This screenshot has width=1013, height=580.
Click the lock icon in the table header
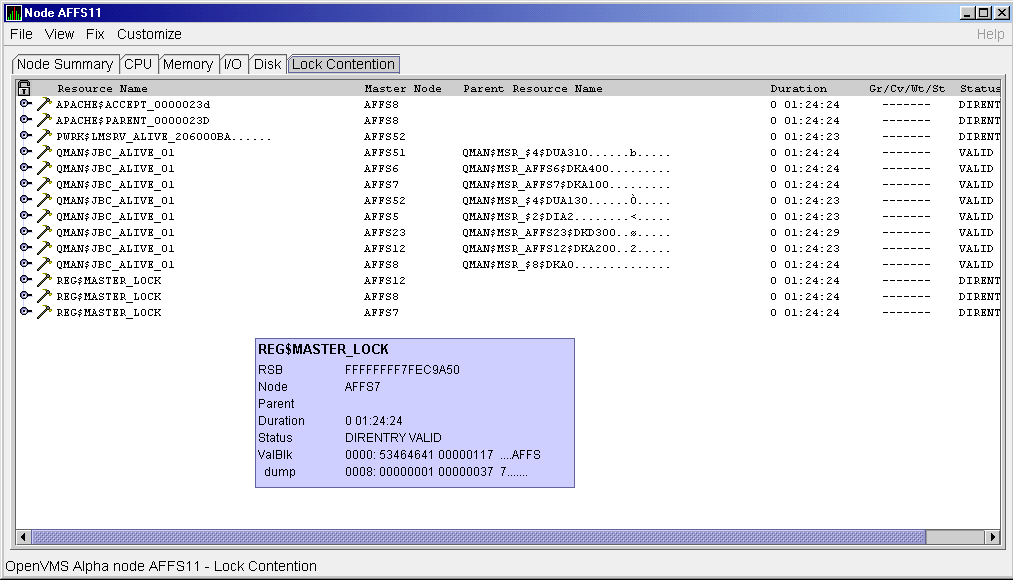click(24, 88)
